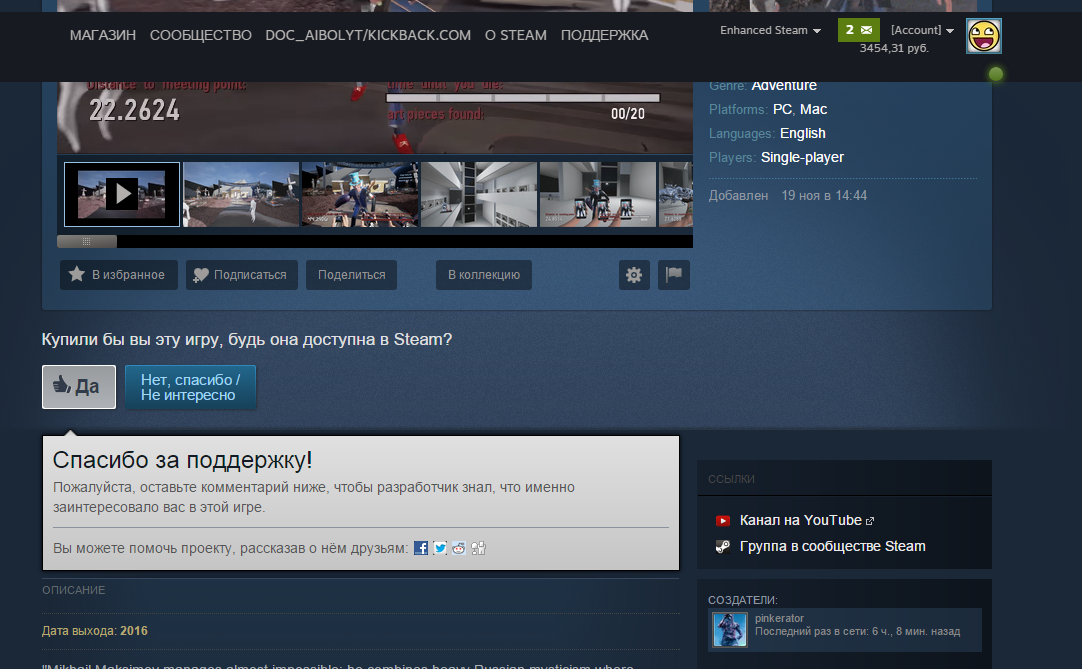Screen dimensions: 1082x669
Task: Play the video thumbnail
Action: pyautogui.click(x=122, y=194)
